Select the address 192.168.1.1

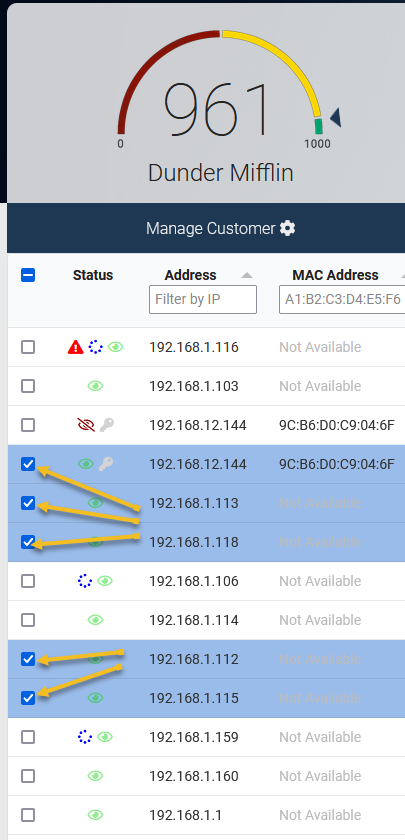(185, 815)
